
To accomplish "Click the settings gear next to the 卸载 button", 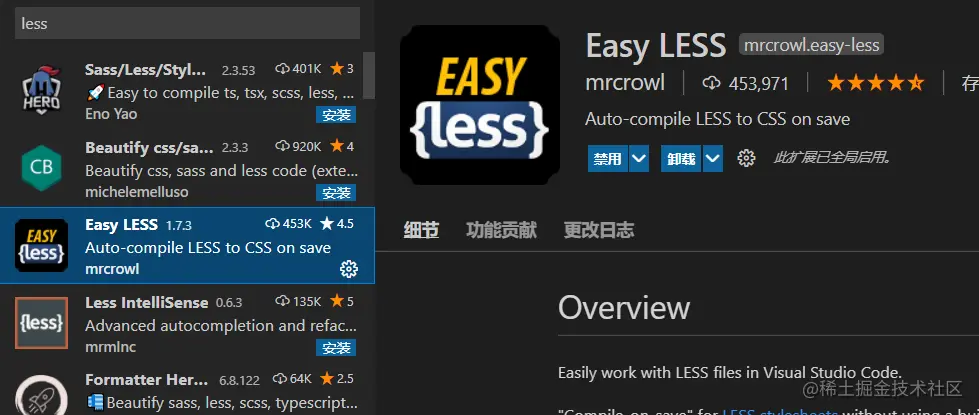I will click(745, 158).
